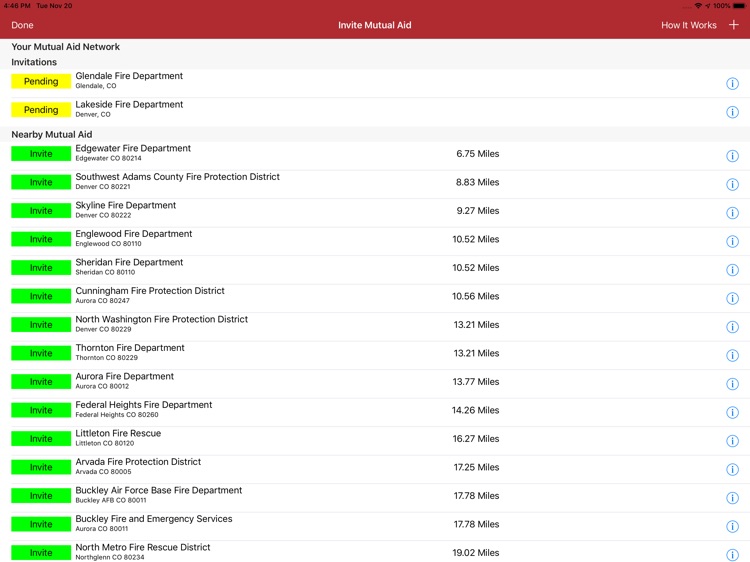Select the Littleton CO 80120 address text
750x562 pixels.
pos(105,443)
